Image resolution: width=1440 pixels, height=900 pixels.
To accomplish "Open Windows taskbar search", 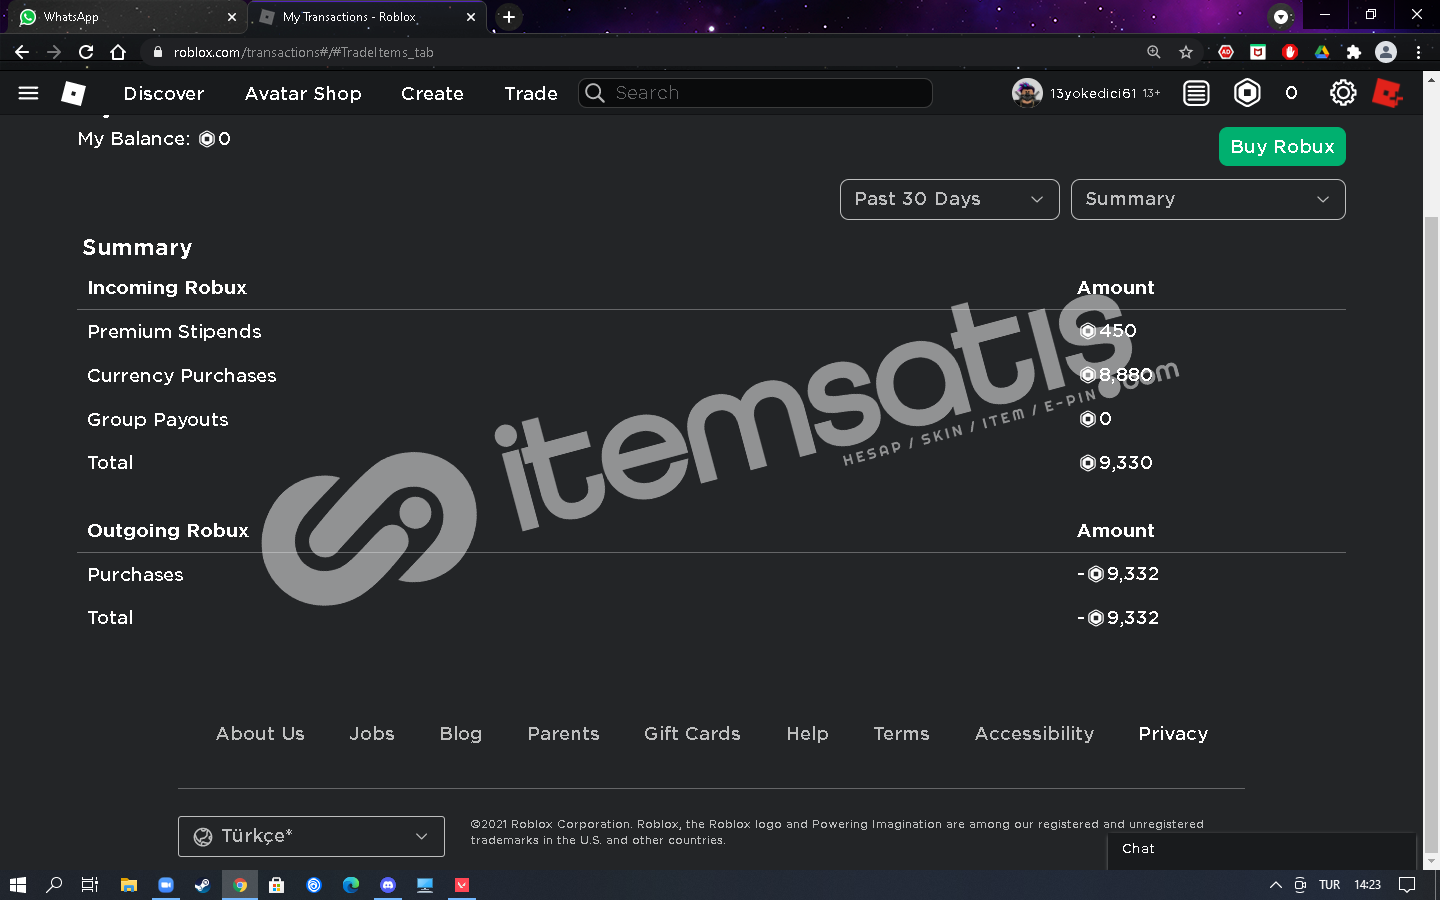I will (x=54, y=885).
